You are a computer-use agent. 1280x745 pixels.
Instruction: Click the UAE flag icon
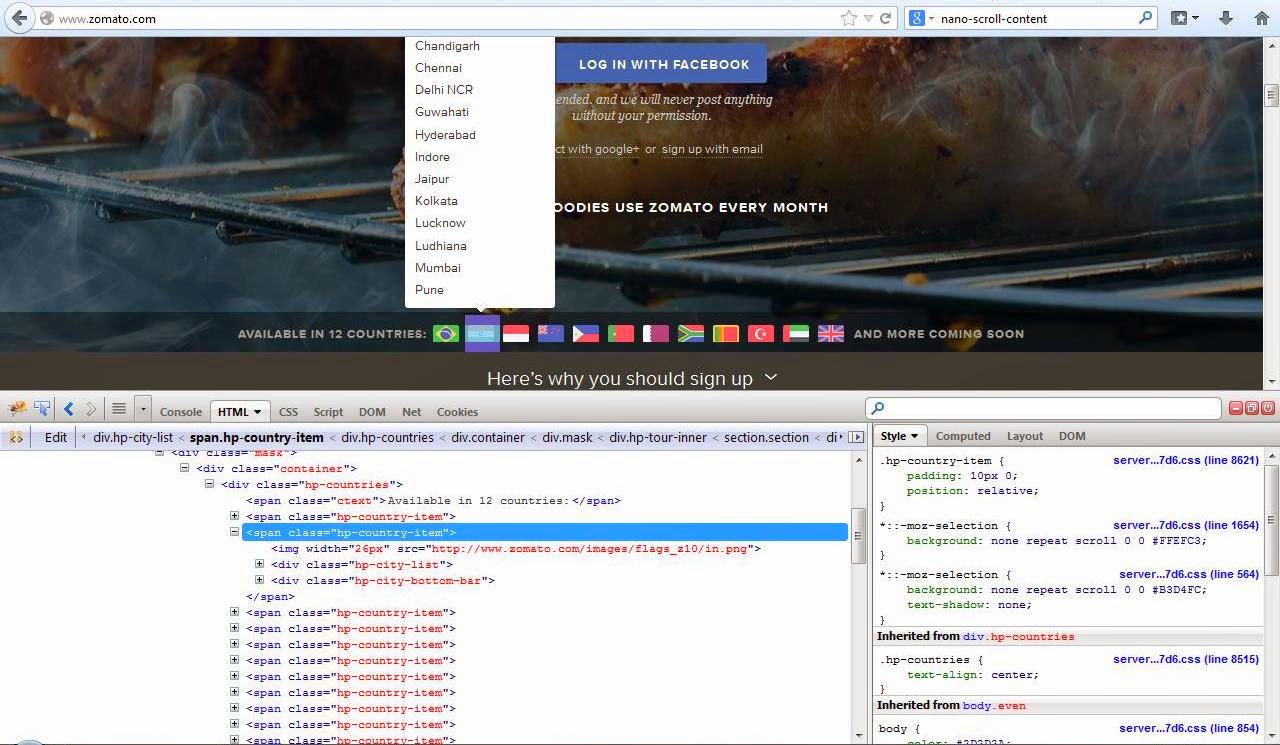tap(796, 334)
